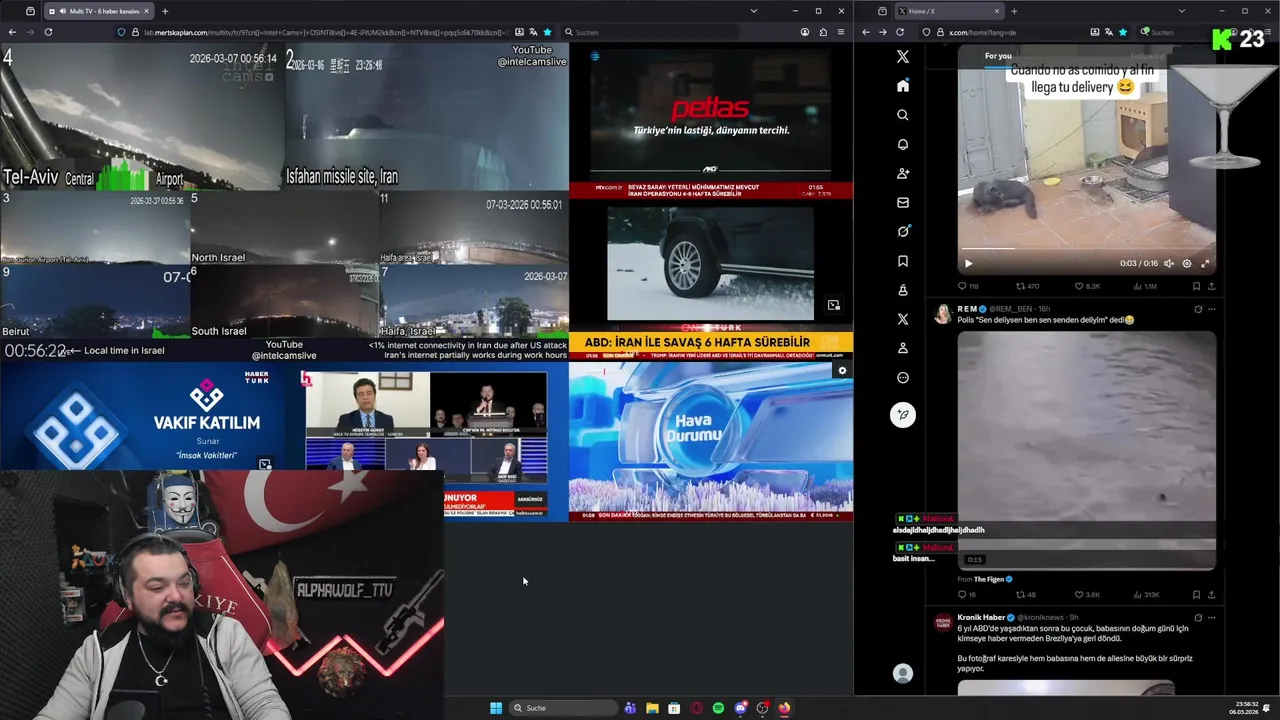Click the X logo atop the sidebar

(x=903, y=57)
